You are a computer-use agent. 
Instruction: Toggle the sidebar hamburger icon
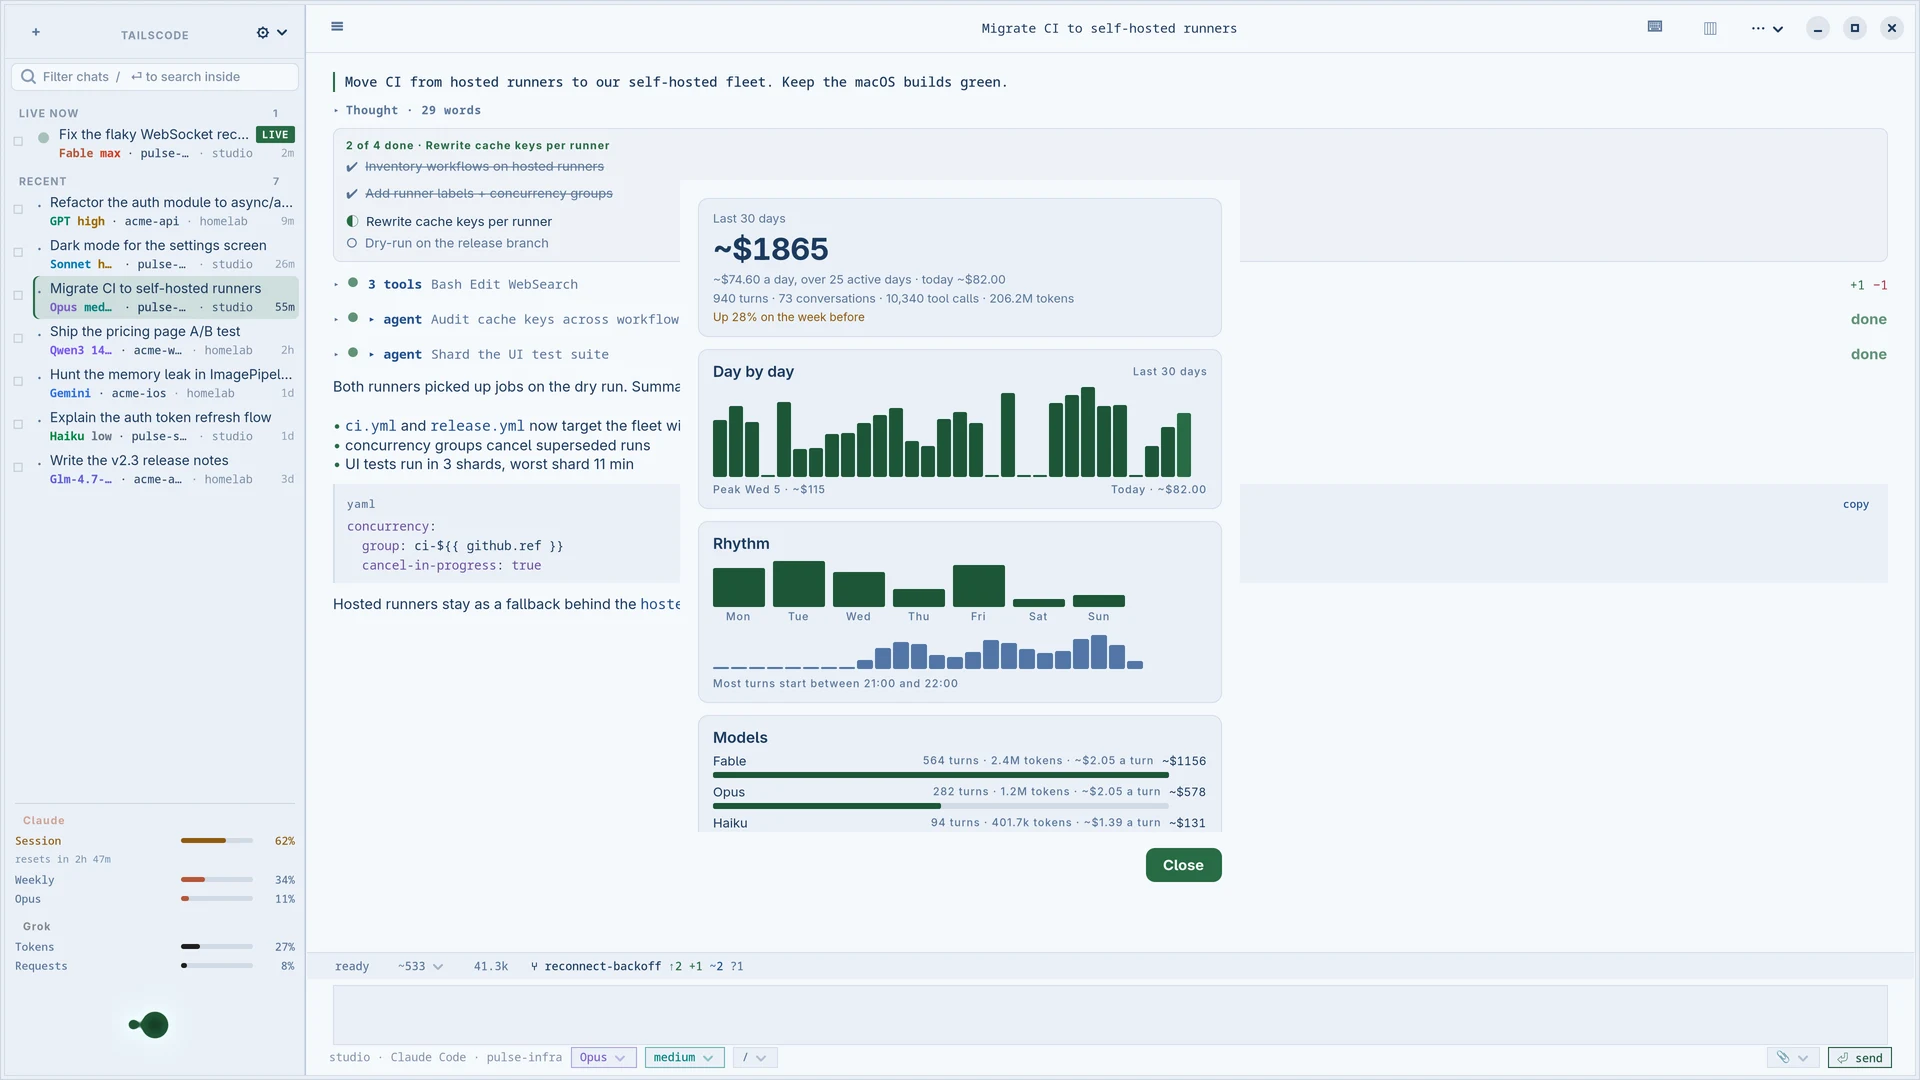click(337, 27)
